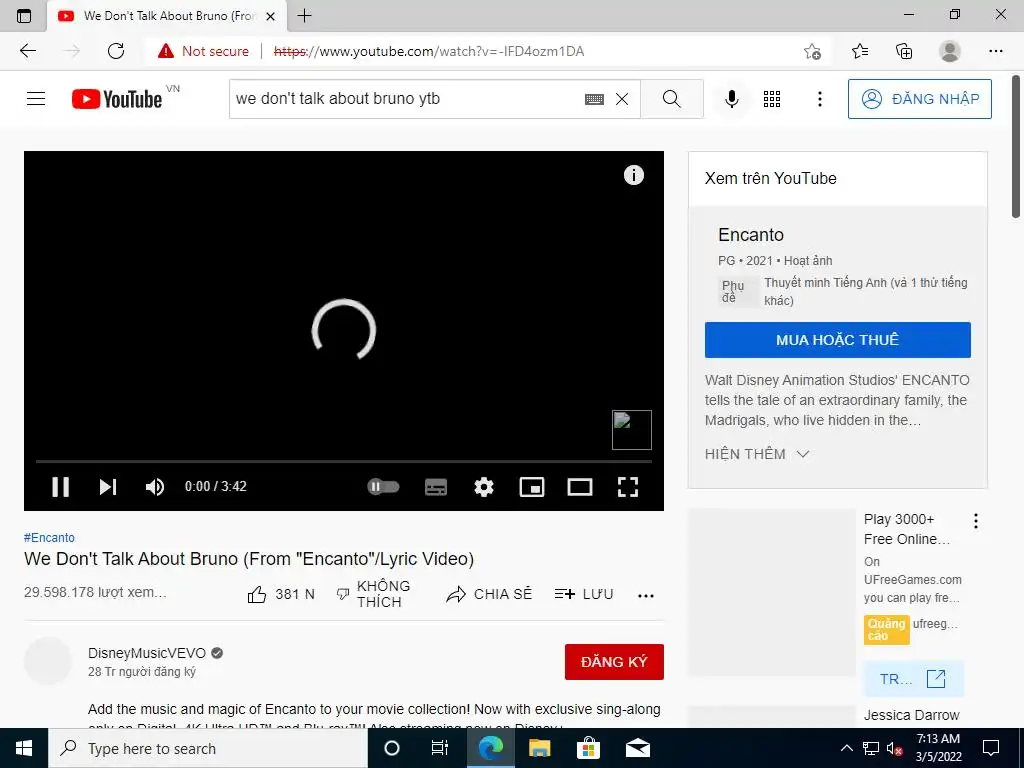Switch to miniplayer mode
The width and height of the screenshot is (1024, 768).
pyautogui.click(x=532, y=487)
